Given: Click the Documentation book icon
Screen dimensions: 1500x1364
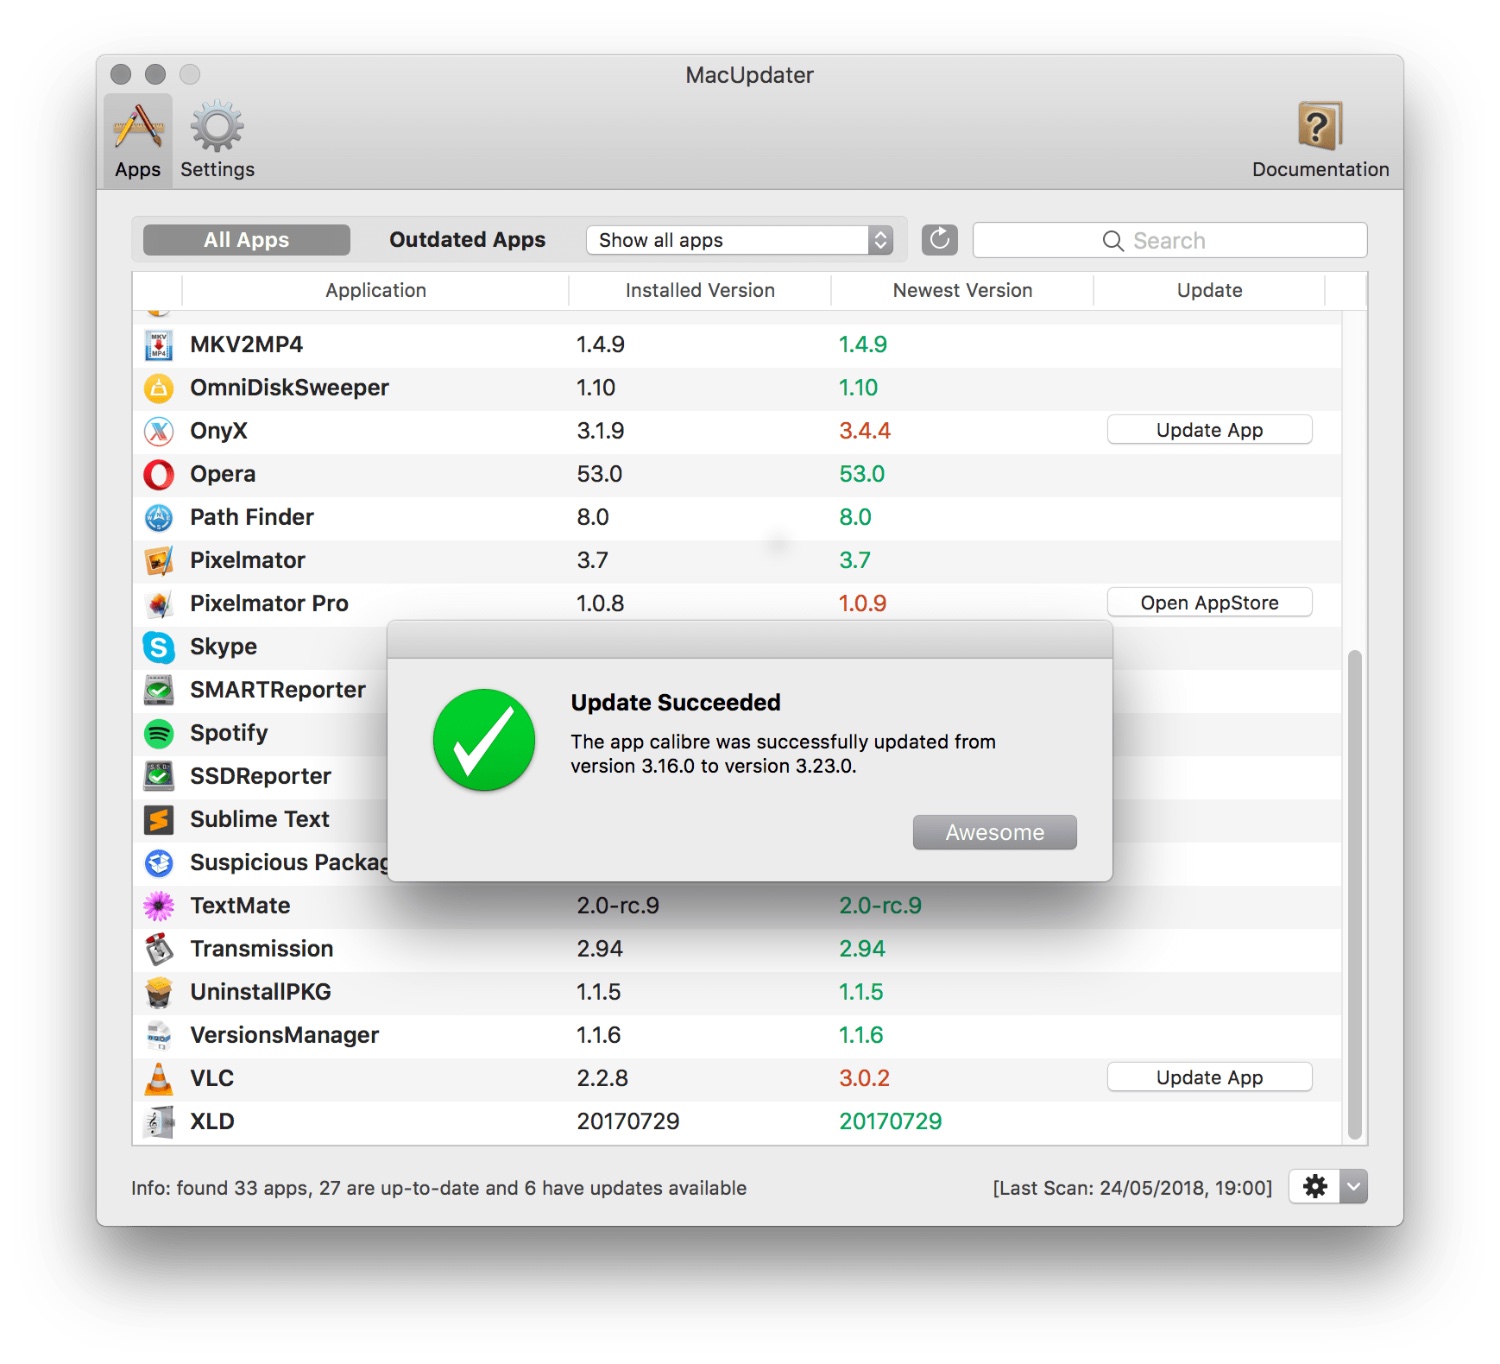Looking at the screenshot, I should click(x=1319, y=127).
